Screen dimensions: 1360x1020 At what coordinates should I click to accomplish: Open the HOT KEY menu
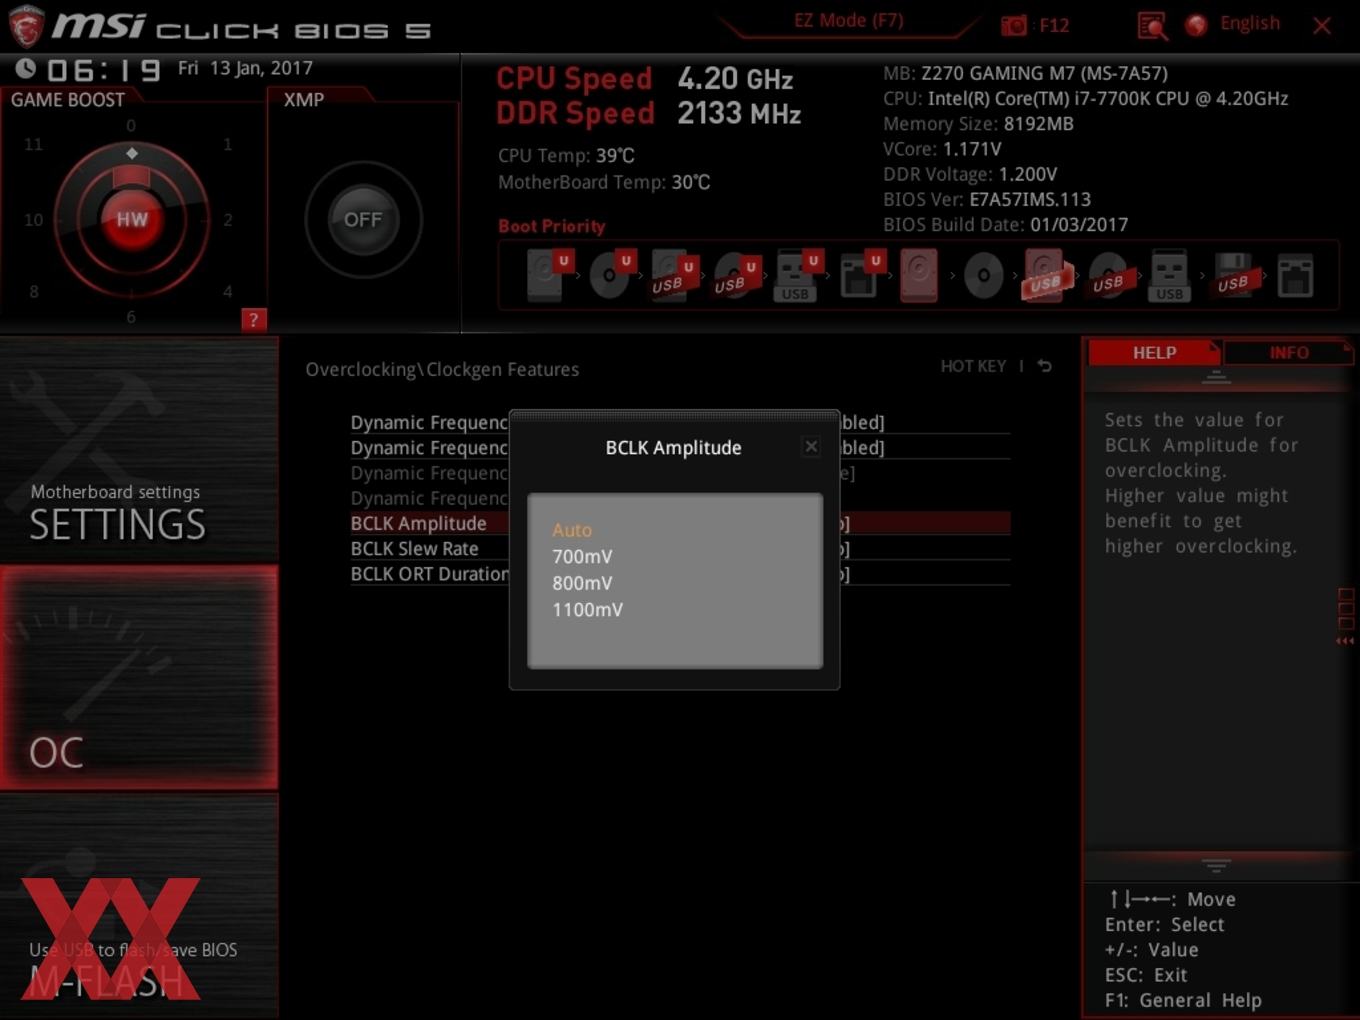973,366
